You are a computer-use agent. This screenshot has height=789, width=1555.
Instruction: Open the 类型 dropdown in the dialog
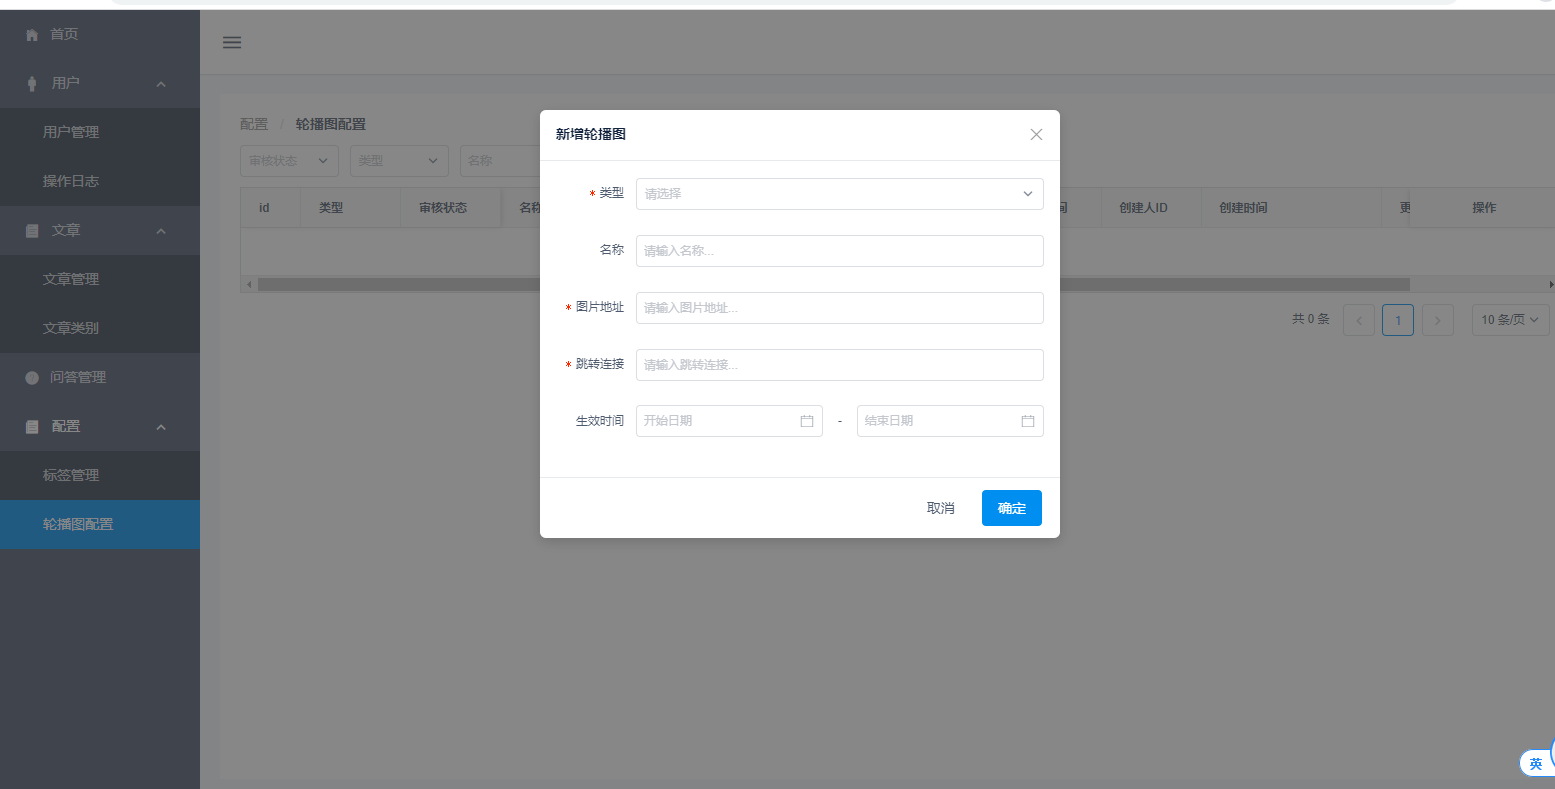[839, 194]
